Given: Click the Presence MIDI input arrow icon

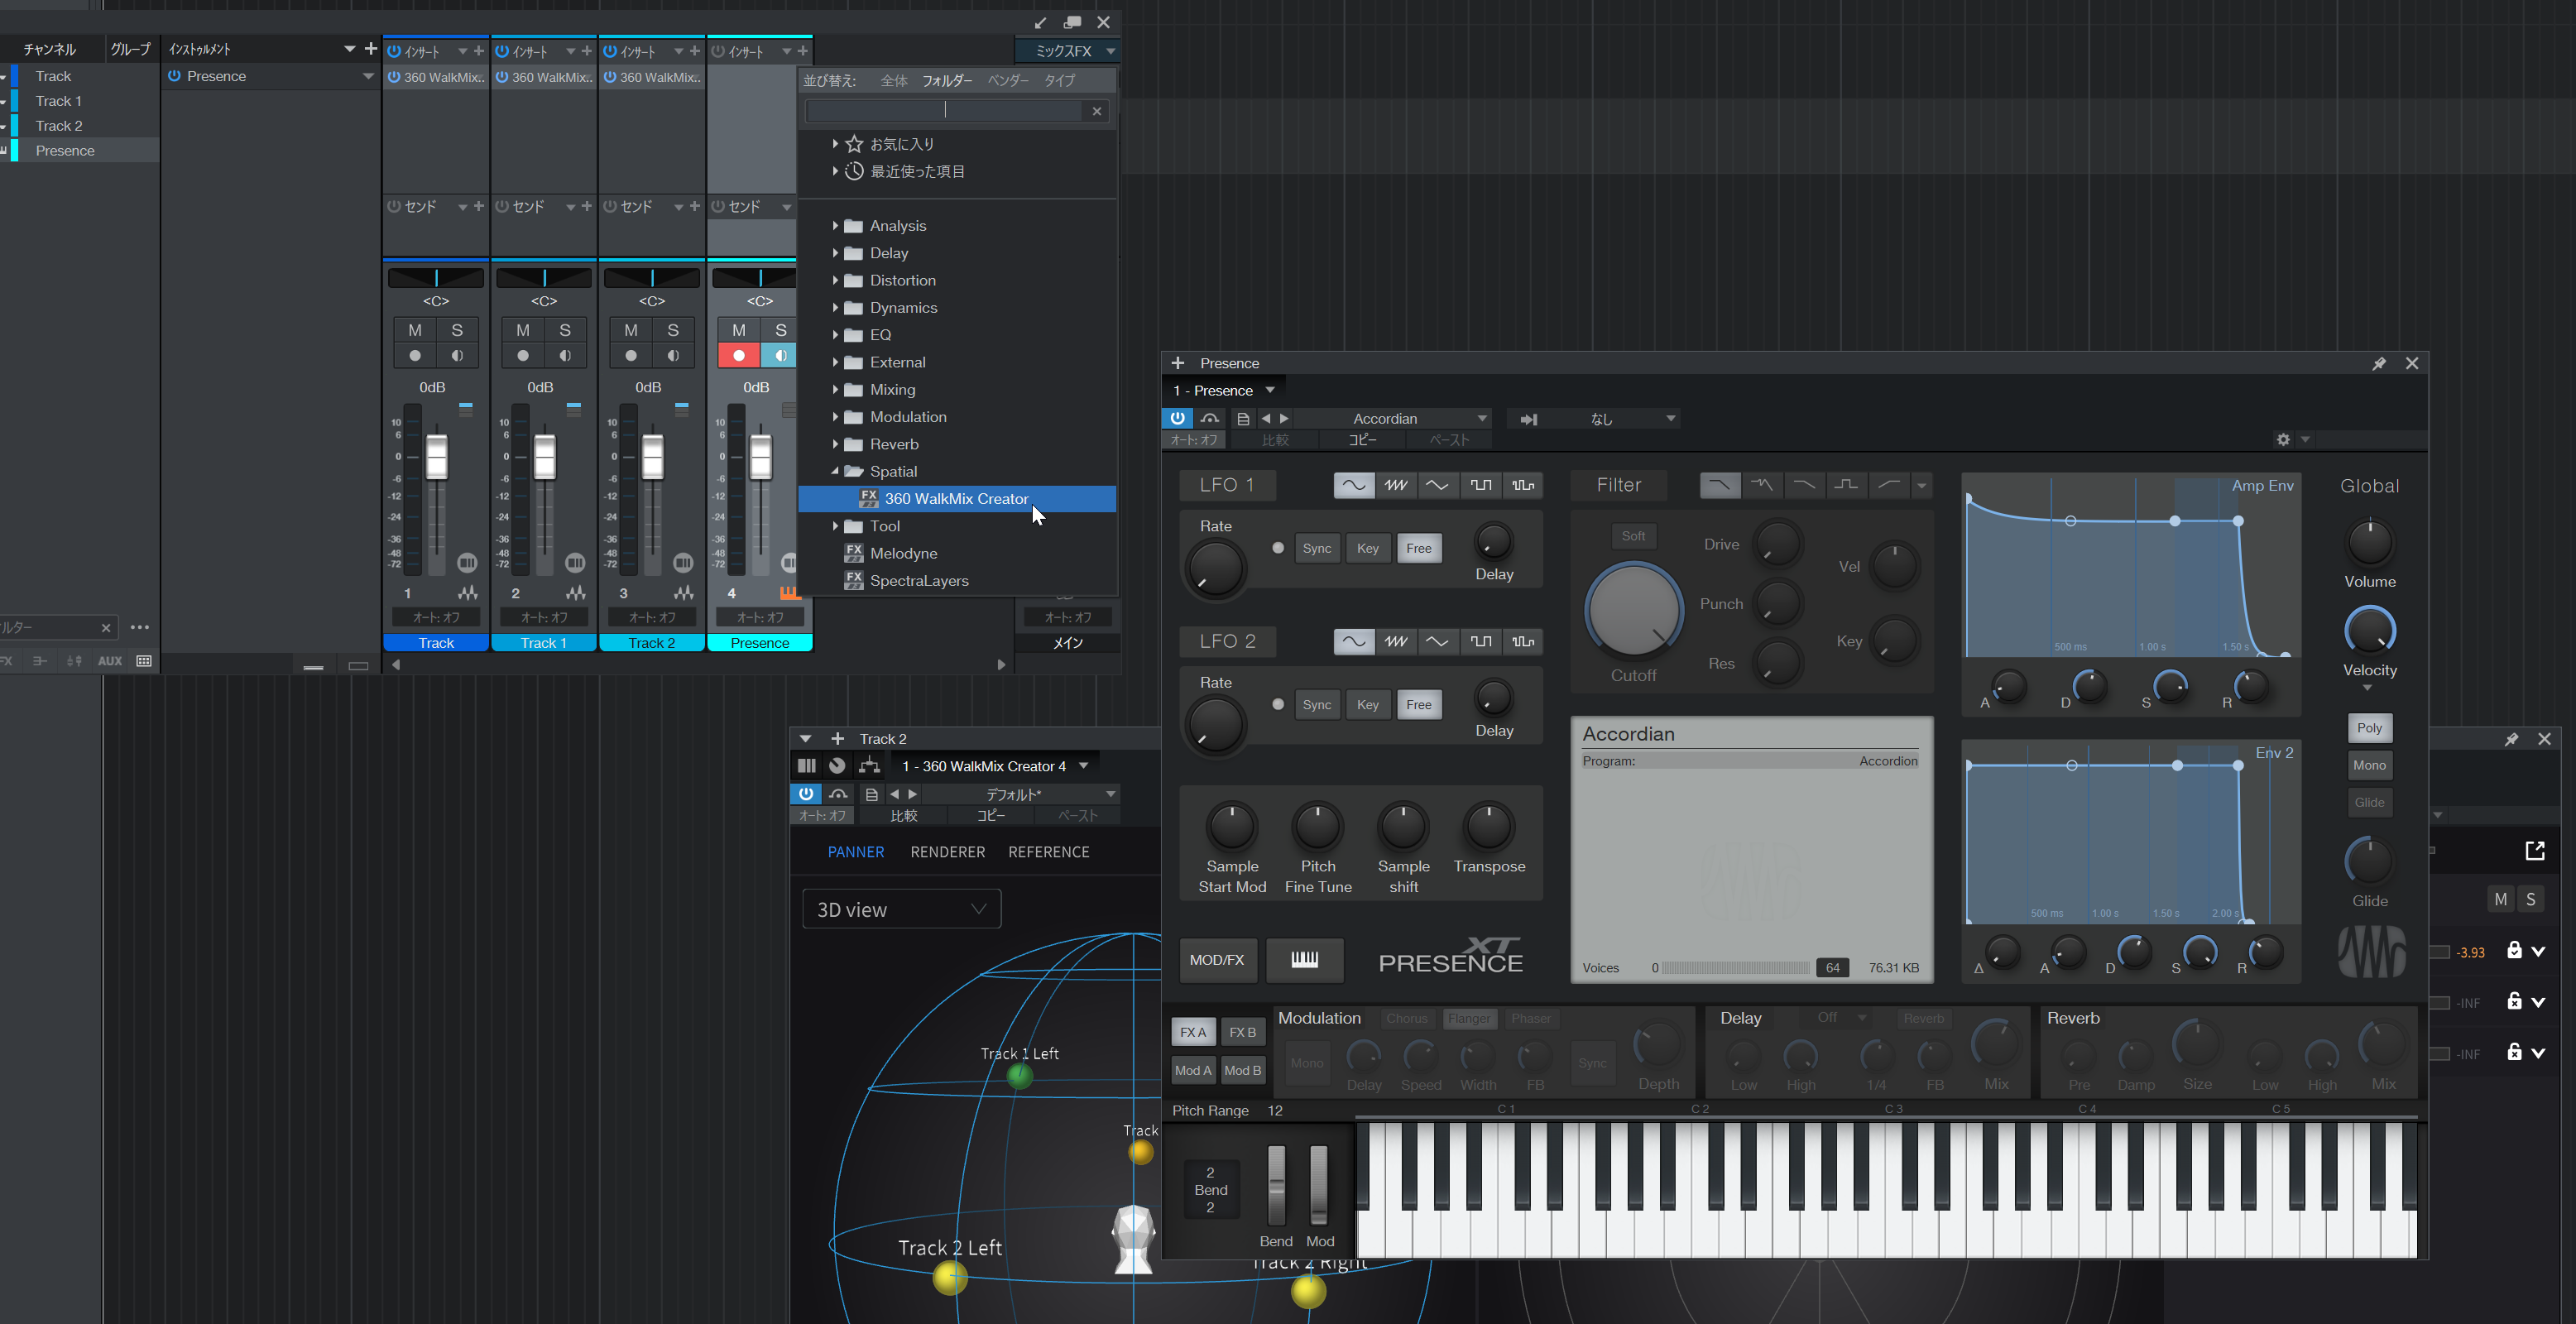Looking at the screenshot, I should [1528, 419].
